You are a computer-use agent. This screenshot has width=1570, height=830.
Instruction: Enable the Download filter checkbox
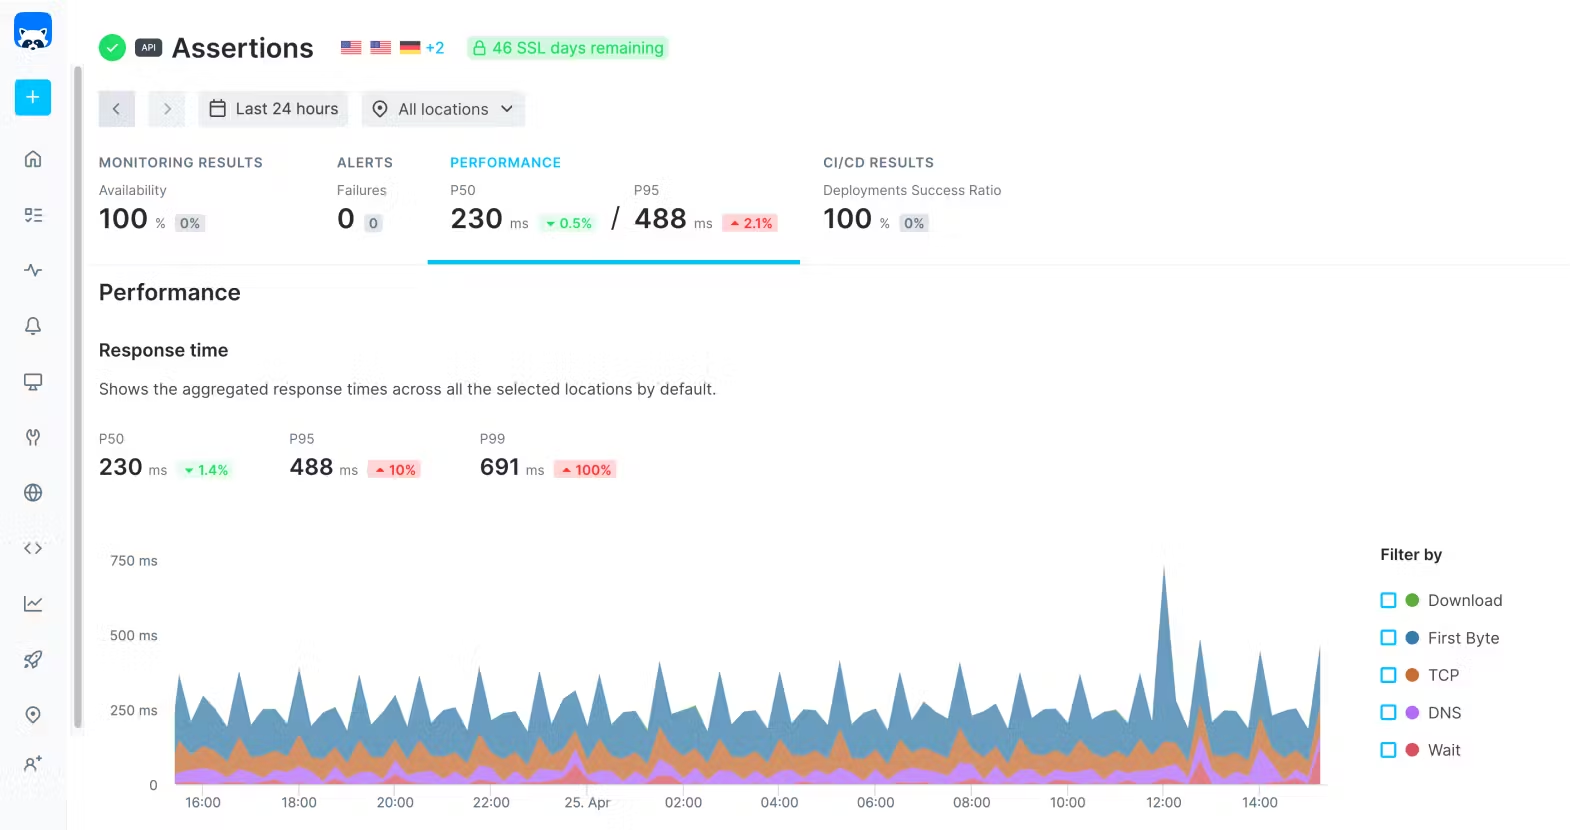tap(1388, 600)
